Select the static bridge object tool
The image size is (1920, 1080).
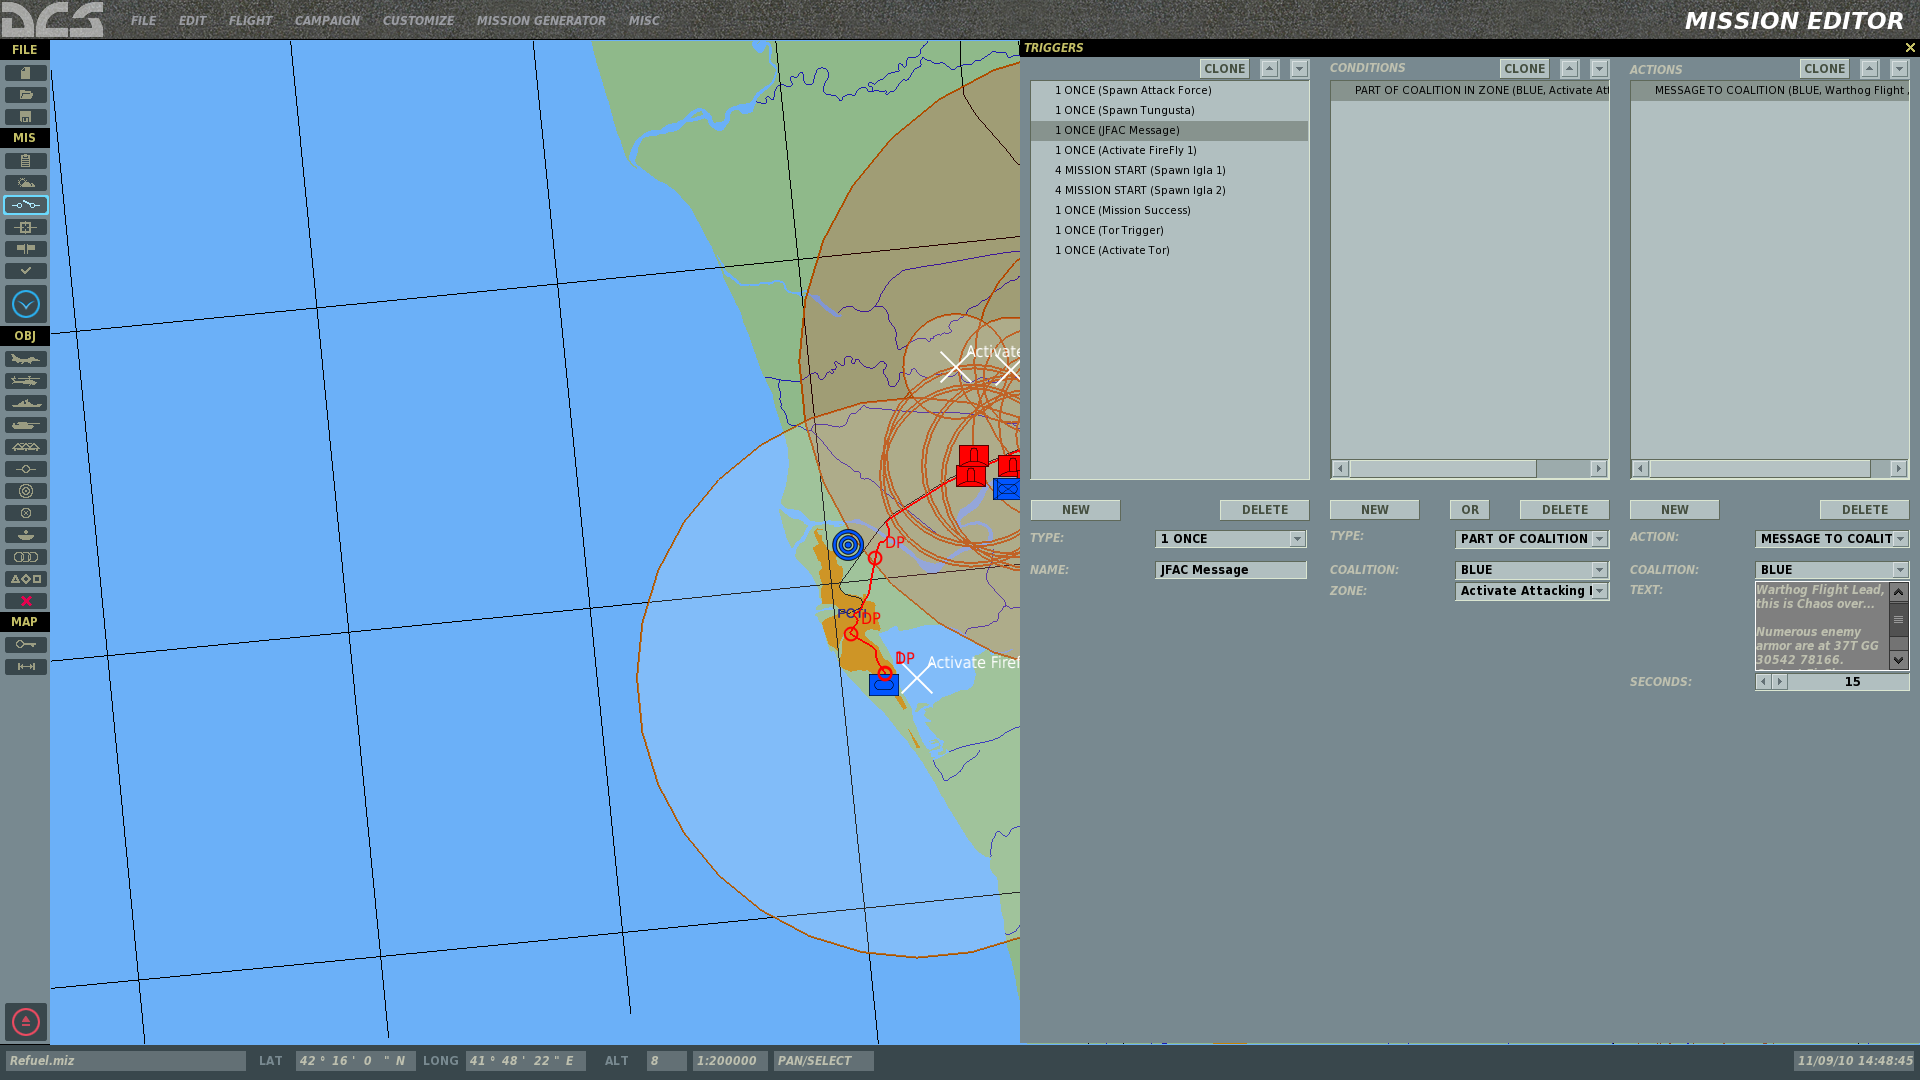(x=26, y=447)
